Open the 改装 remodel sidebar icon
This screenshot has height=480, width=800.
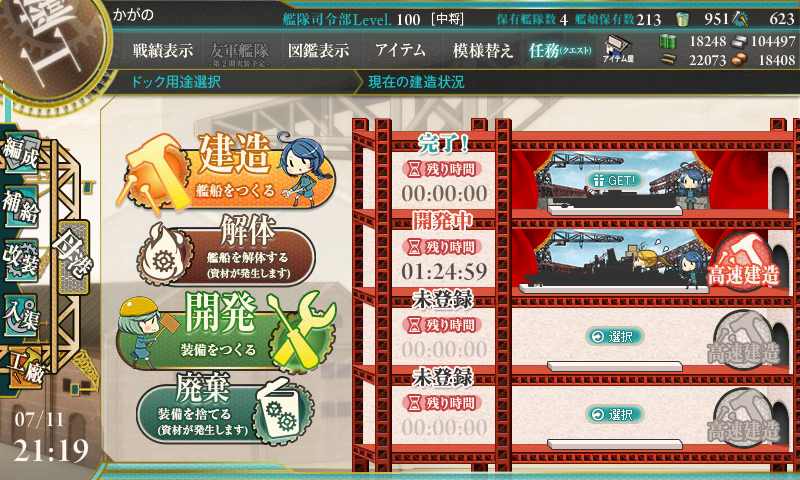point(21,259)
